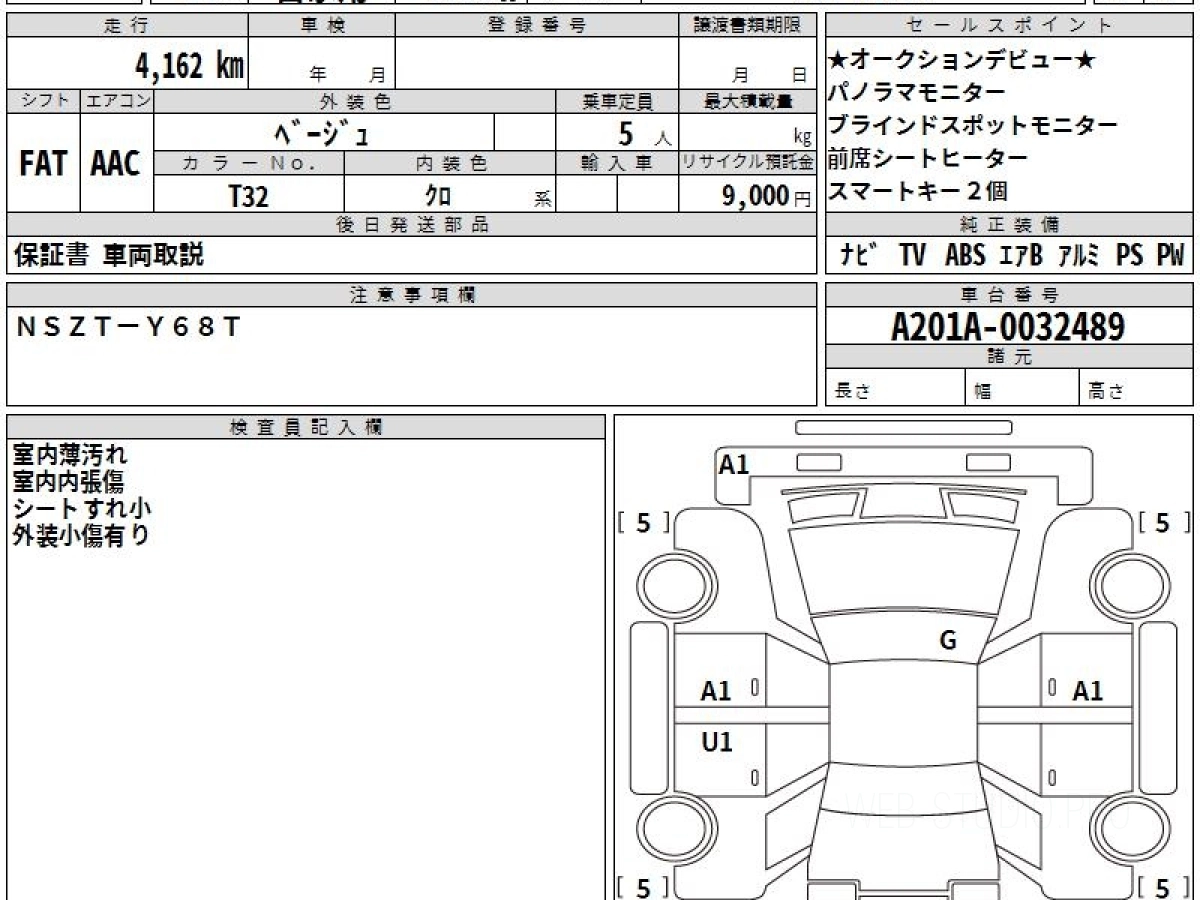This screenshot has width=1200, height=900.
Task: Click the kg maximum load unit cell
Action: [747, 132]
